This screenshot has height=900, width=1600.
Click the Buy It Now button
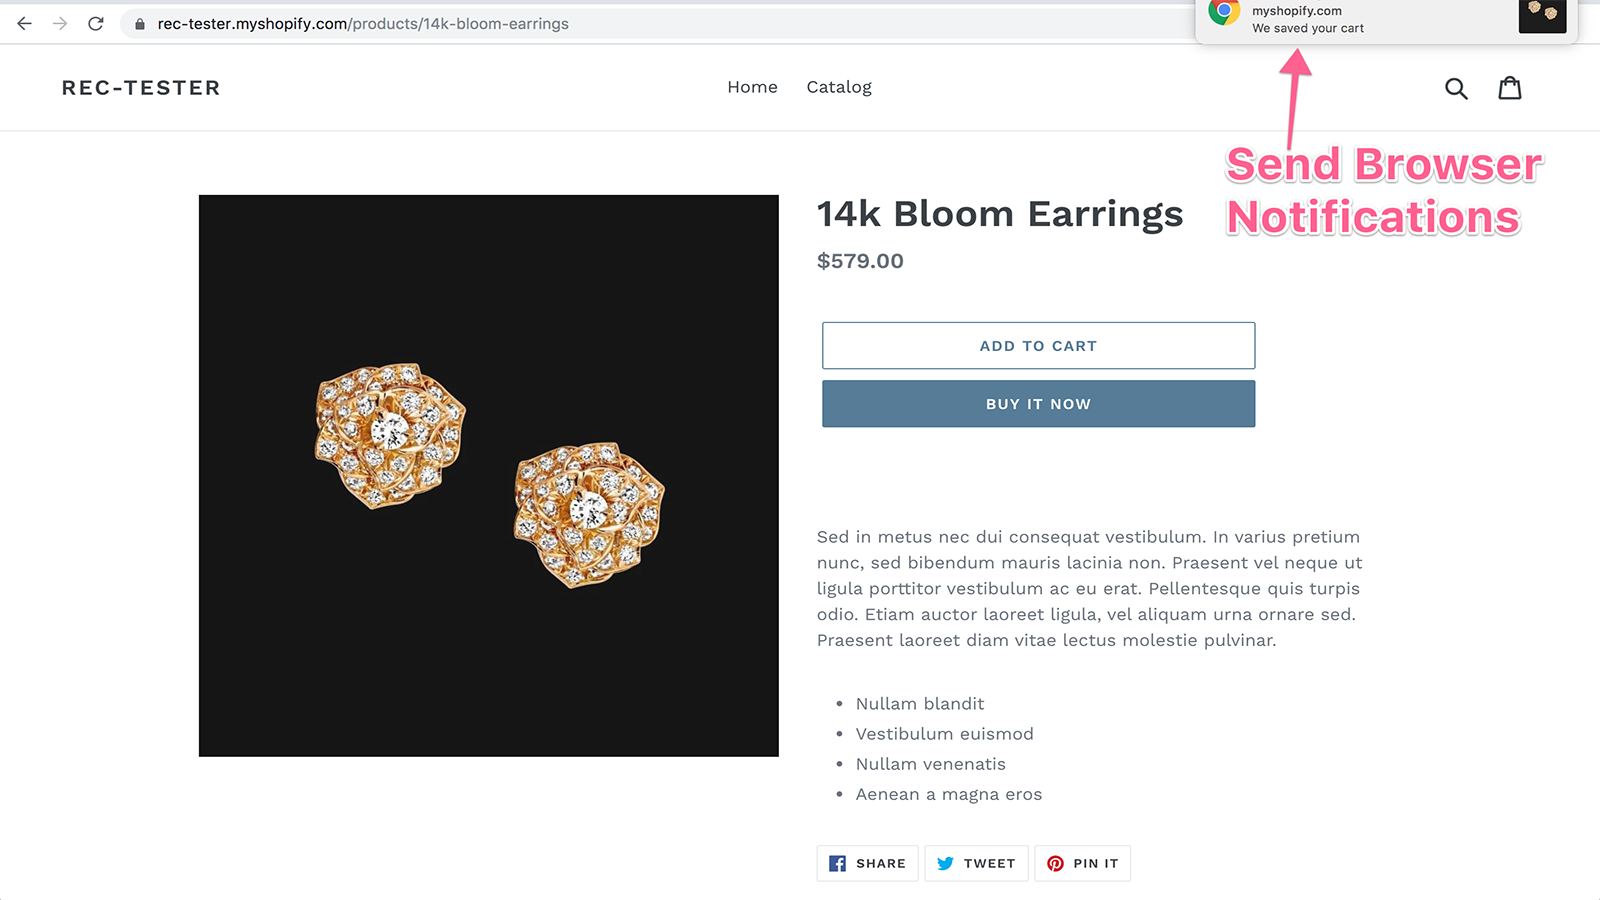(1038, 404)
